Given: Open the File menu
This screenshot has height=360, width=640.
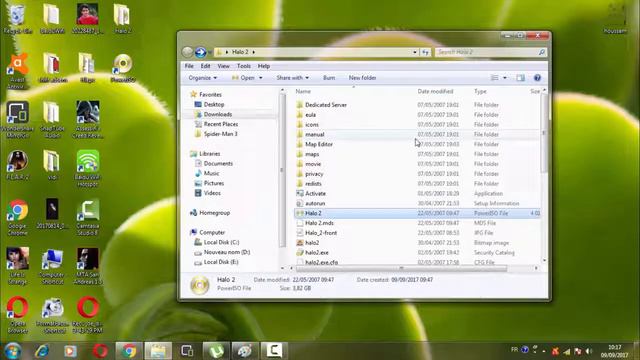Looking at the screenshot, I should (x=189, y=66).
